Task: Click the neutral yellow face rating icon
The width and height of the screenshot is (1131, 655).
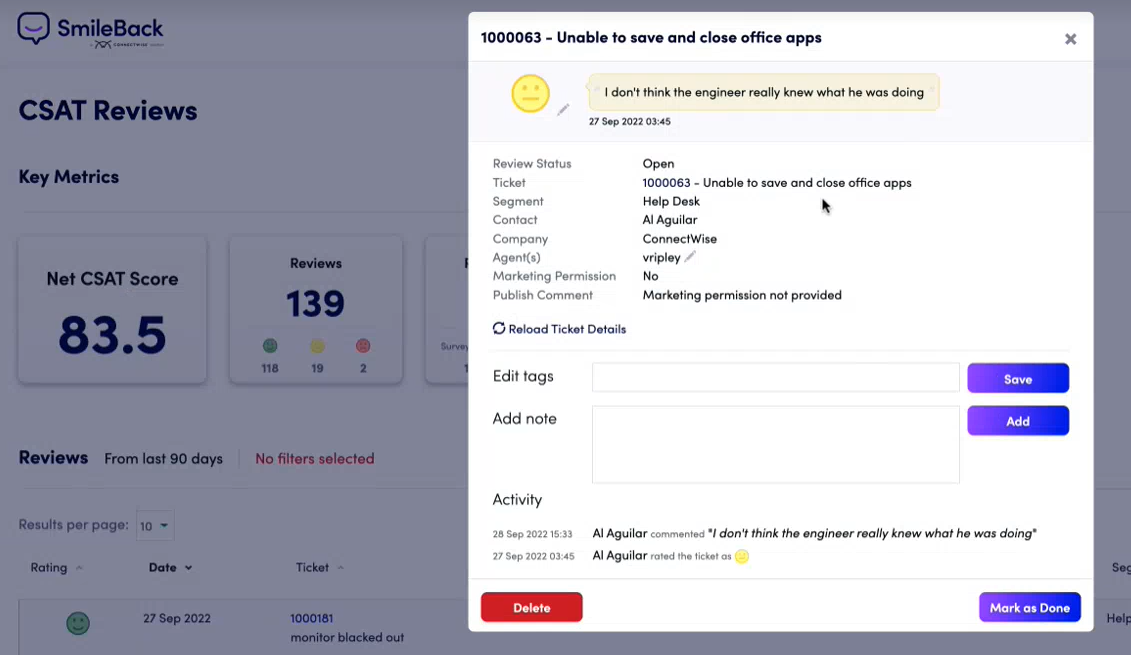Action: pyautogui.click(x=530, y=94)
